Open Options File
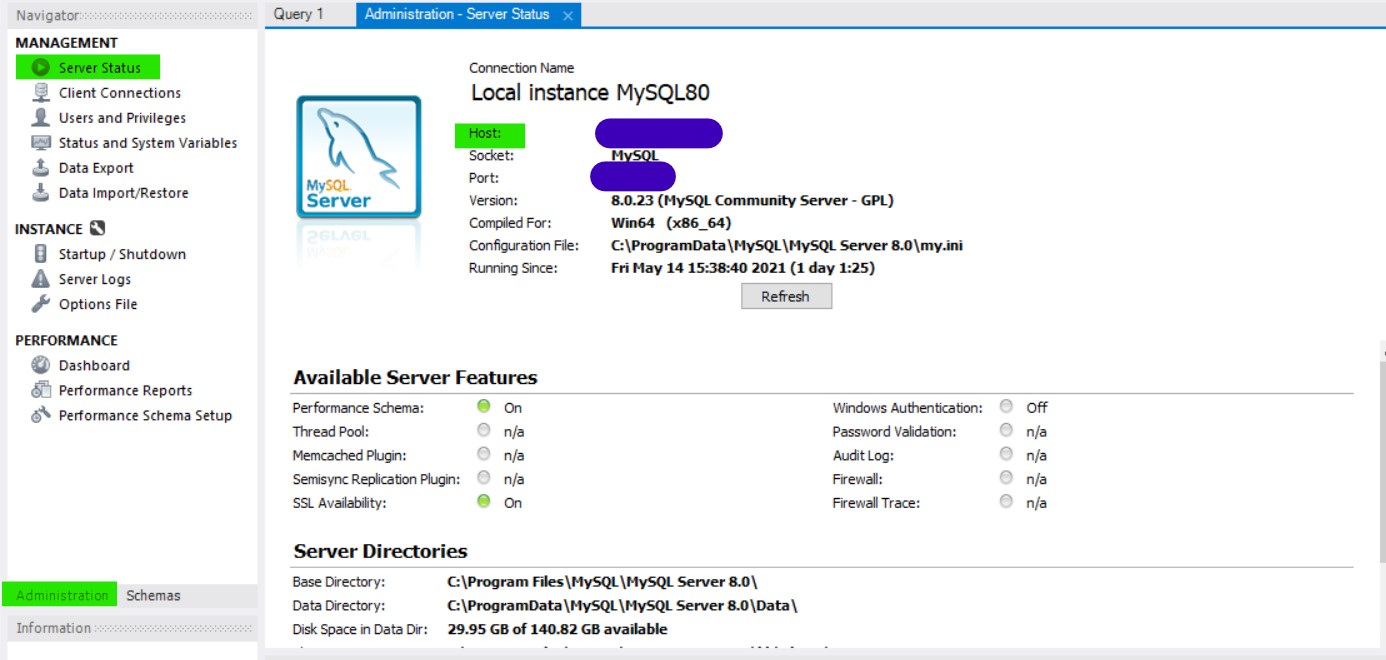The height and width of the screenshot is (660, 1386). [x=98, y=304]
